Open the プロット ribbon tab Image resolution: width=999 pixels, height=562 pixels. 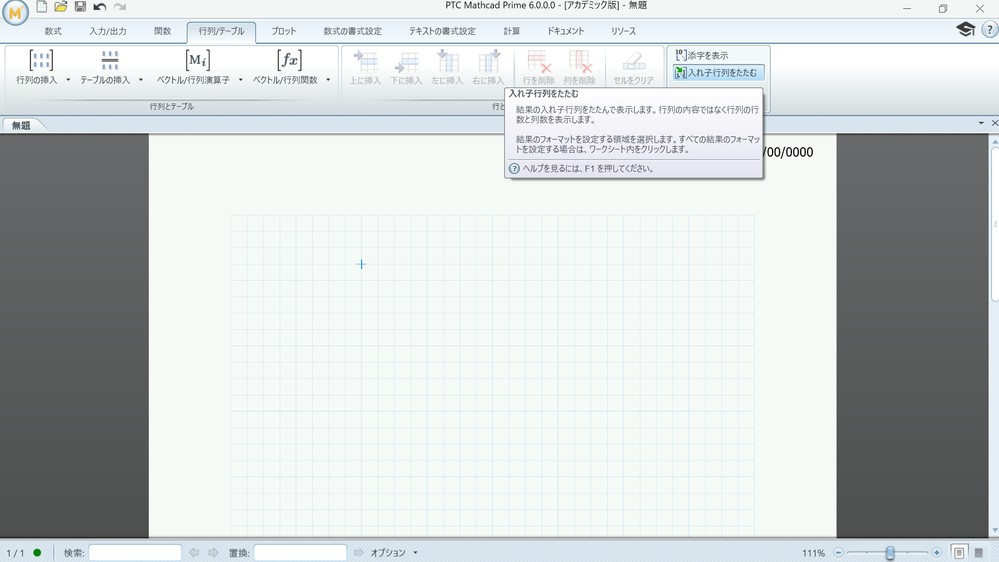284,31
